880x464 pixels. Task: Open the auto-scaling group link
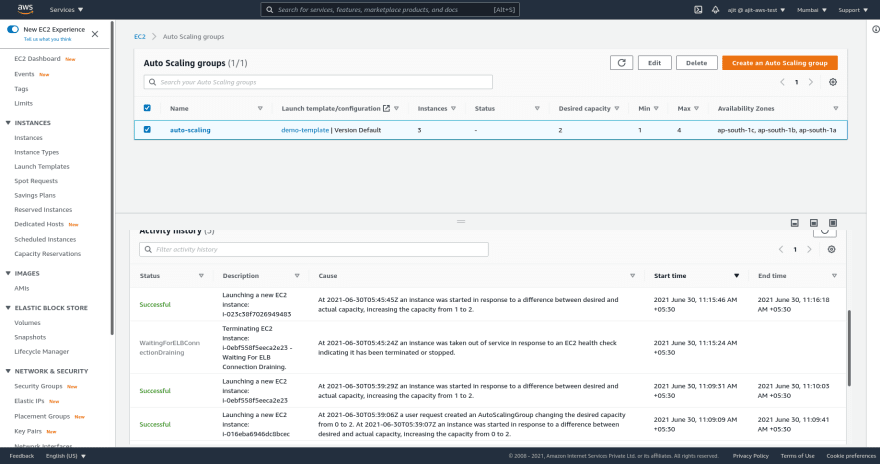(x=190, y=130)
